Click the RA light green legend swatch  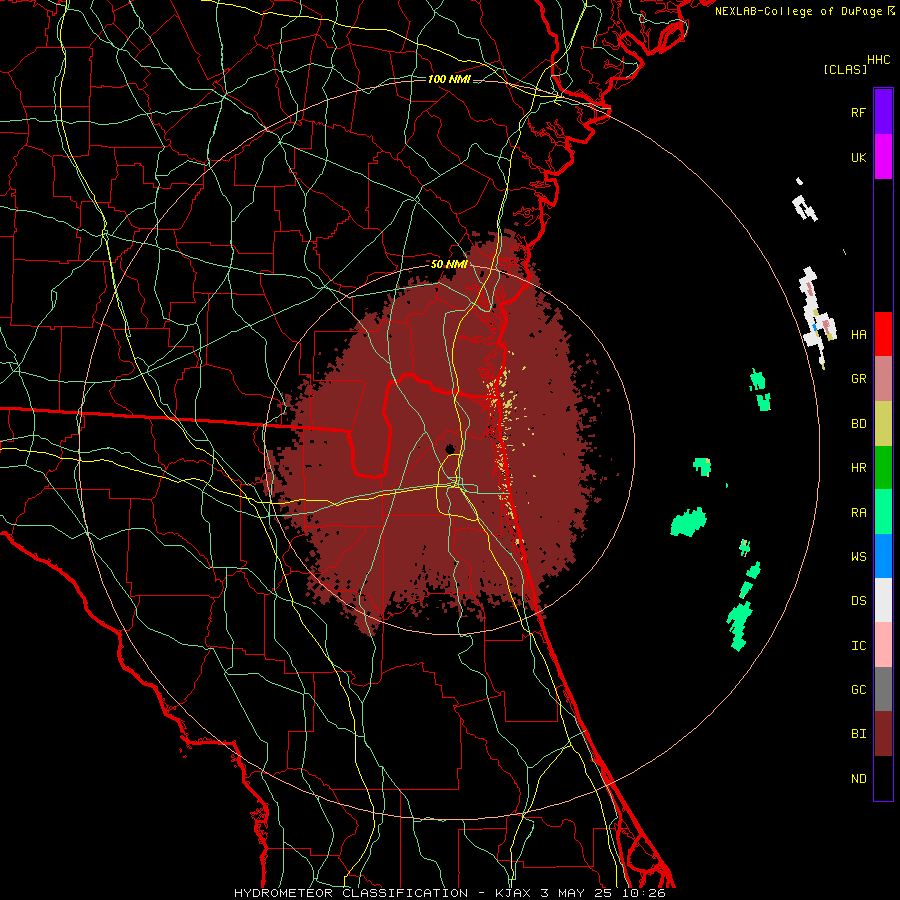pyautogui.click(x=883, y=512)
